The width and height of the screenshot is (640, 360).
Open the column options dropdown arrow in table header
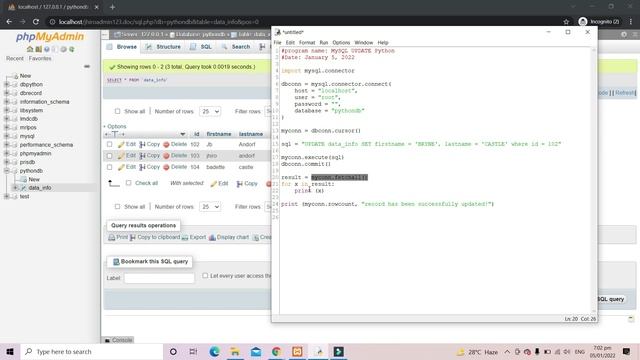coord(182,134)
